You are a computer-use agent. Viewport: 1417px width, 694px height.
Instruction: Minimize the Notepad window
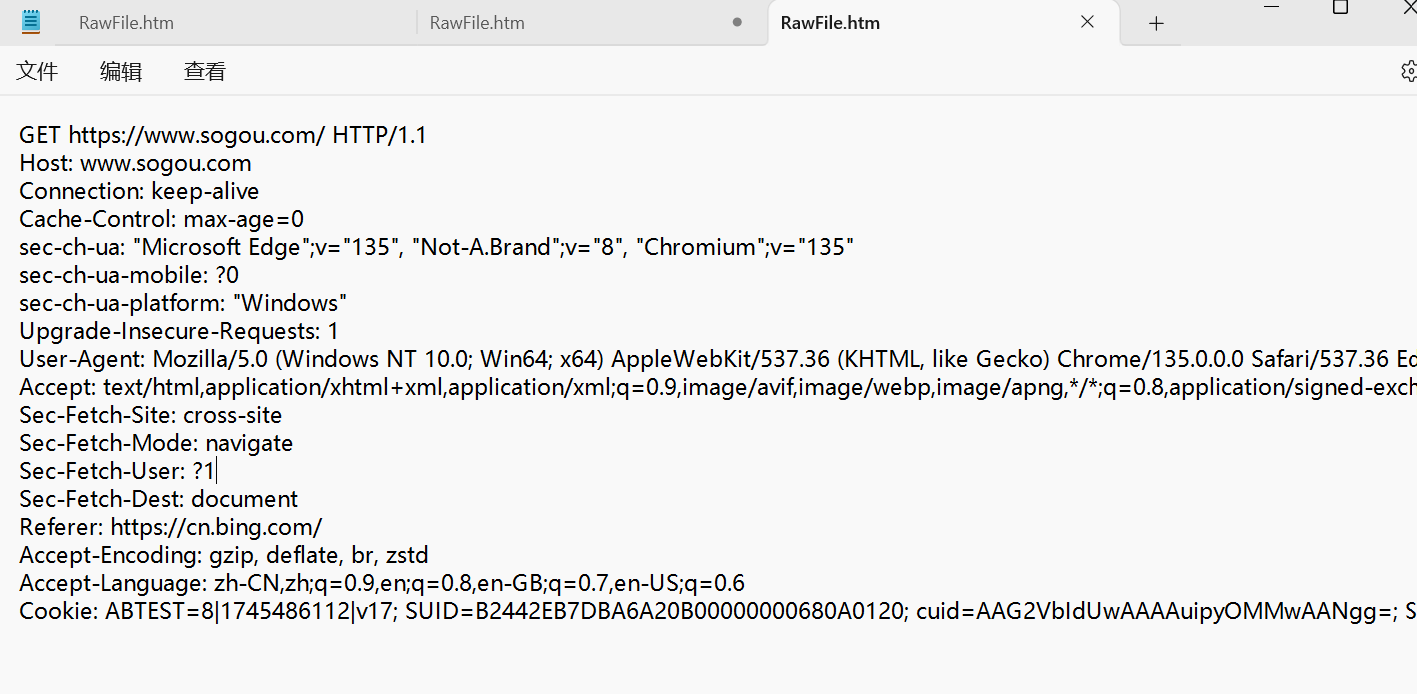(x=1272, y=6)
